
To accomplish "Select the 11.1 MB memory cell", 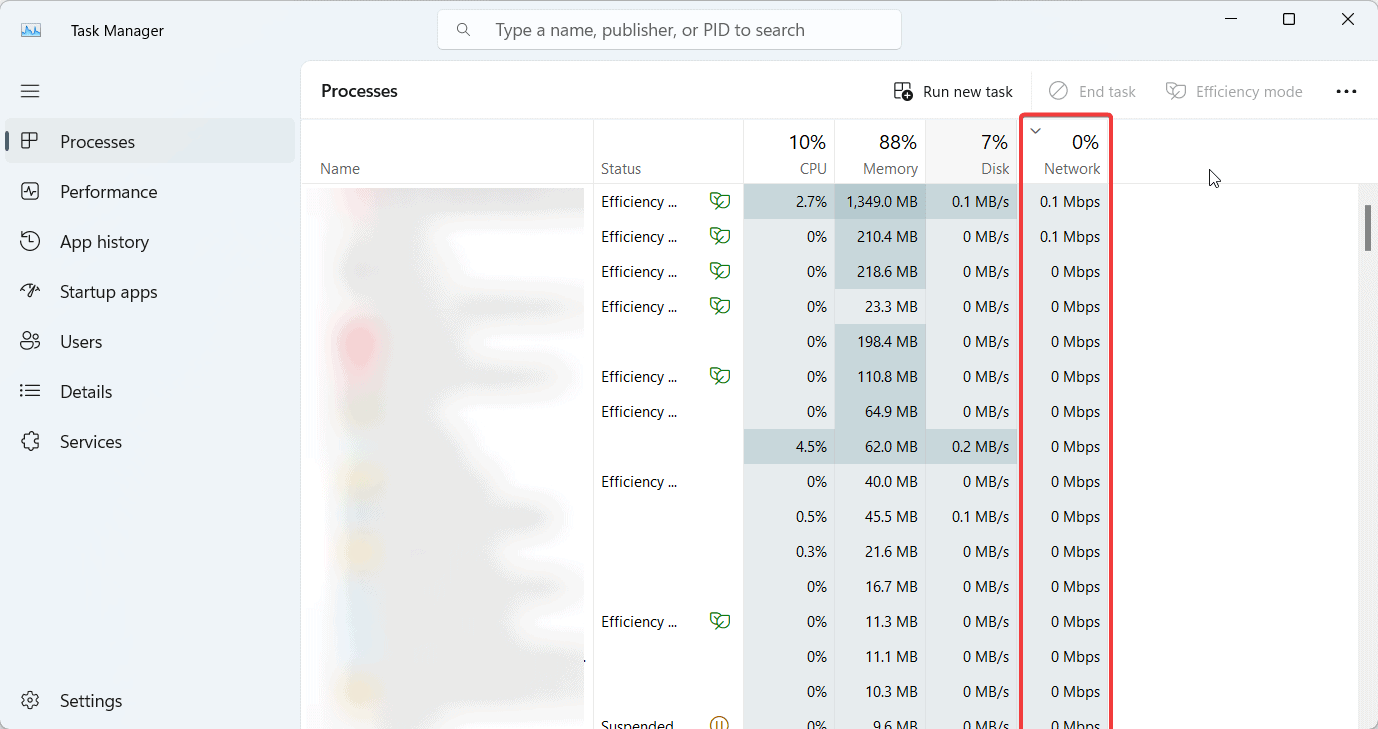I will (x=880, y=657).
